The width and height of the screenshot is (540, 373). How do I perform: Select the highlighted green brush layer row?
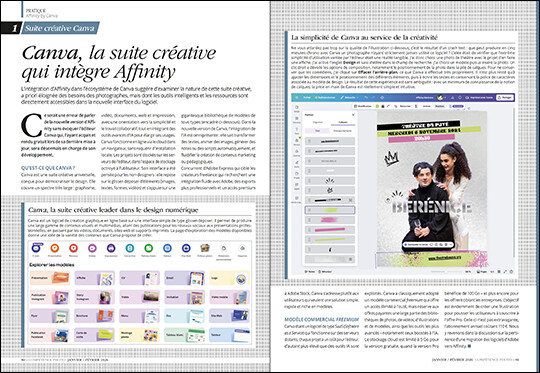point(330,210)
